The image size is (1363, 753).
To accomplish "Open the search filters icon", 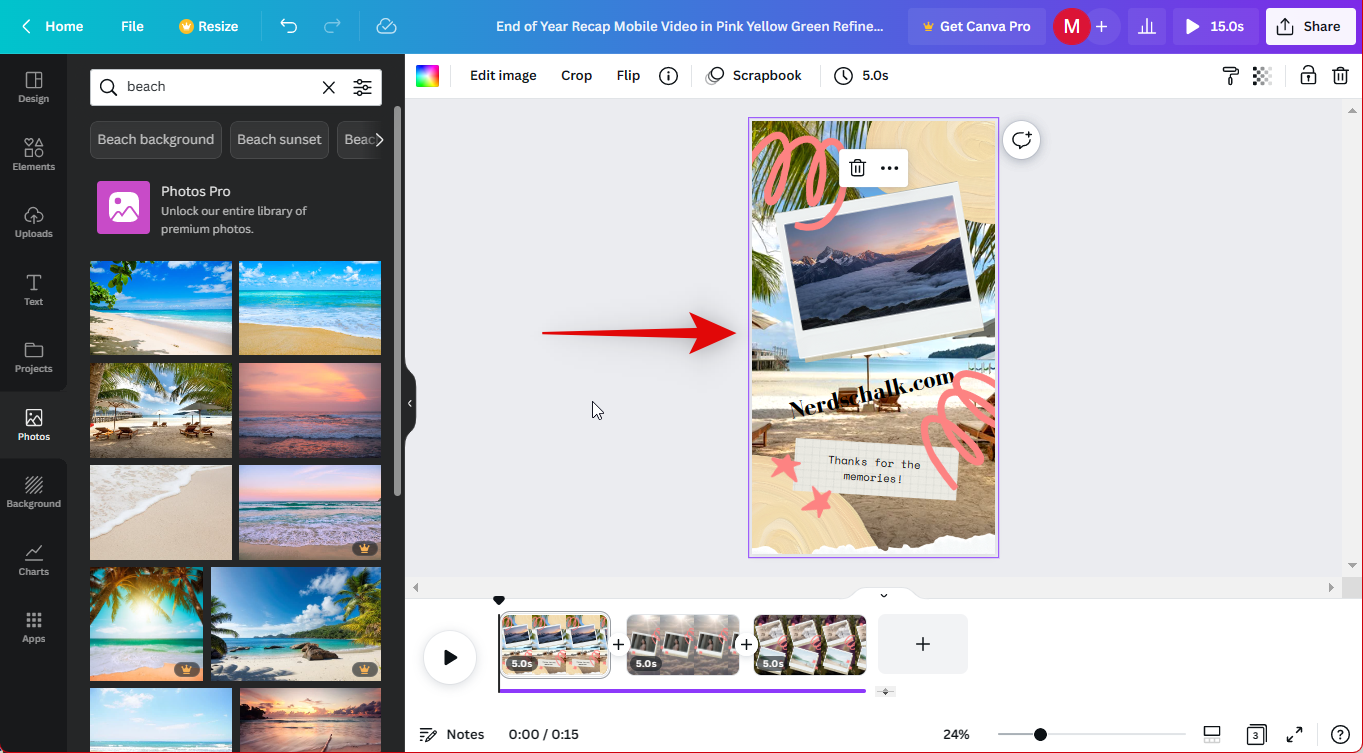I will (362, 87).
